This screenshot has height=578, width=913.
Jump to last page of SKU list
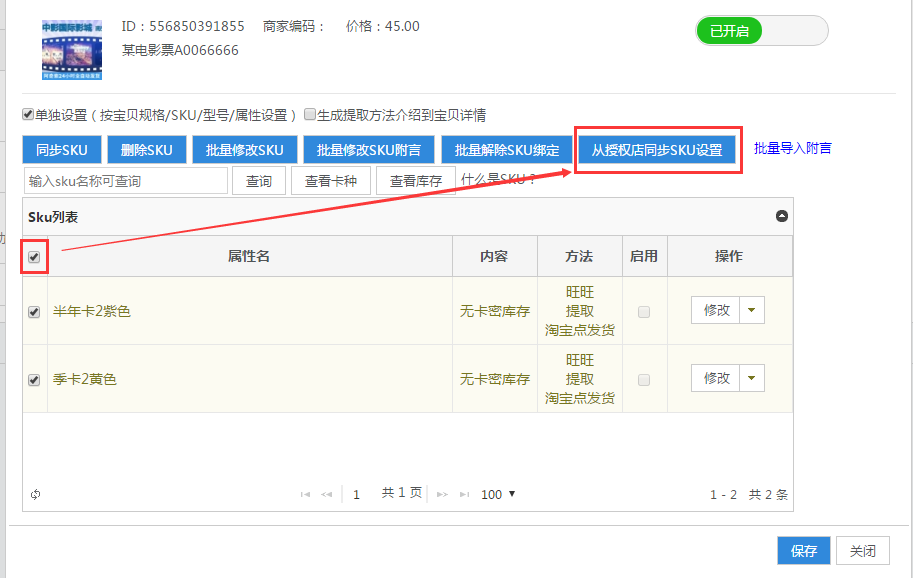click(463, 494)
